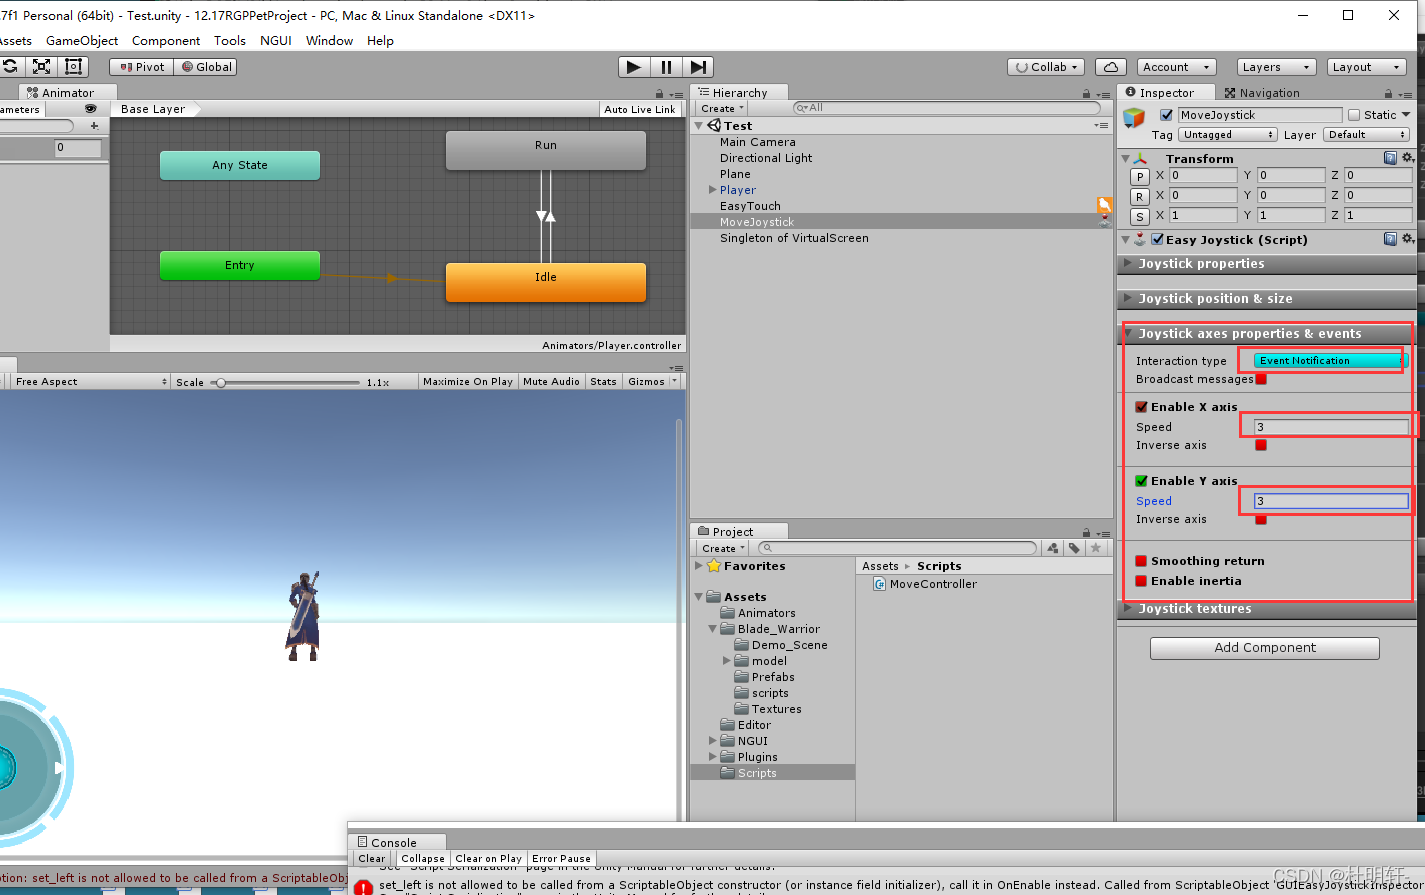
Task: Click Maximize On Play button
Action: (467, 381)
